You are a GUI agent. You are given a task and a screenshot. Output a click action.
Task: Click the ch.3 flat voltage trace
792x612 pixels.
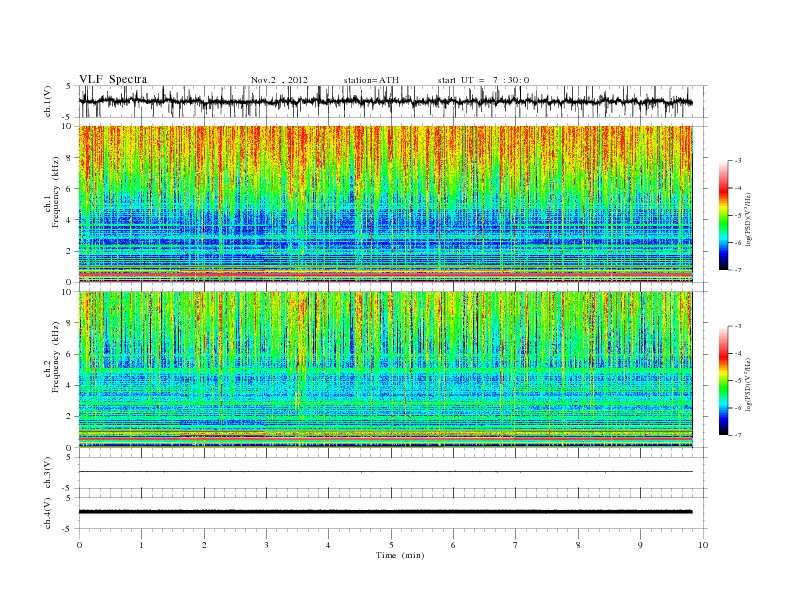(385, 472)
